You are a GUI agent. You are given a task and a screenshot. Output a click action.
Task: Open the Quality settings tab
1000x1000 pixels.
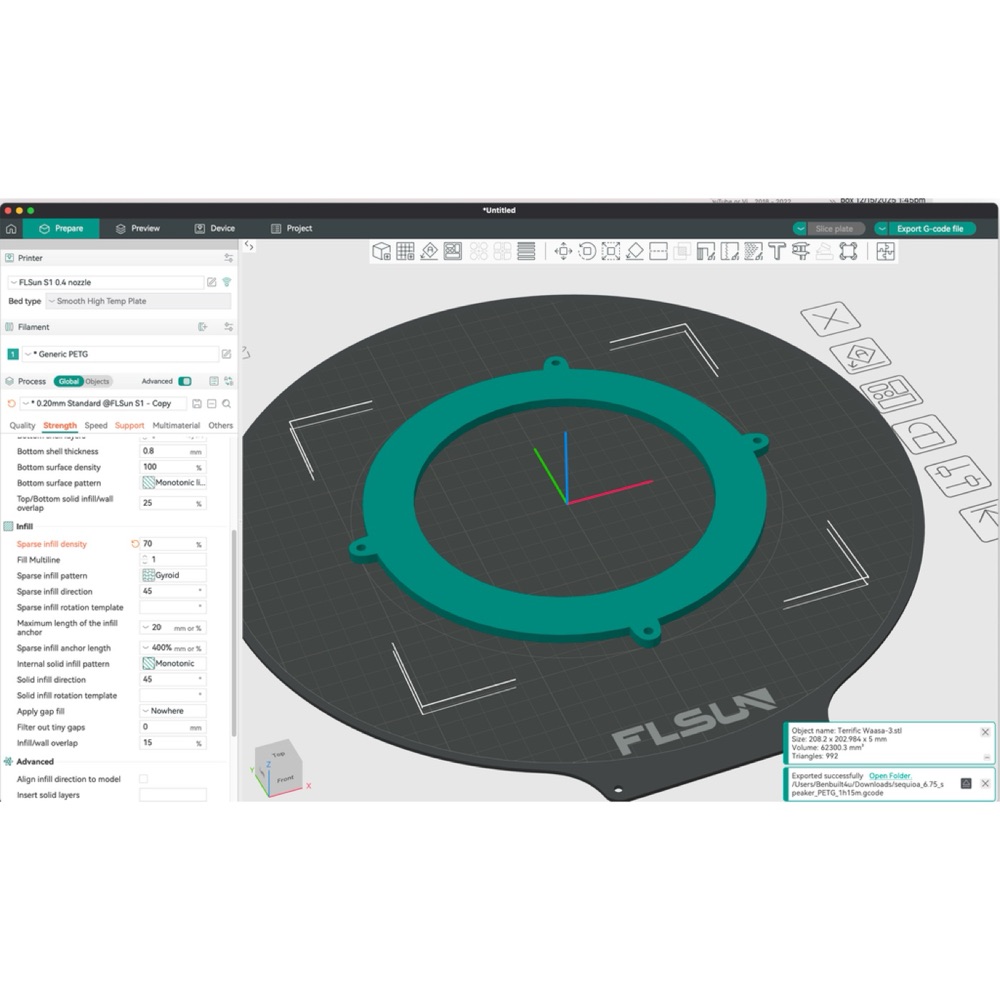[22, 425]
